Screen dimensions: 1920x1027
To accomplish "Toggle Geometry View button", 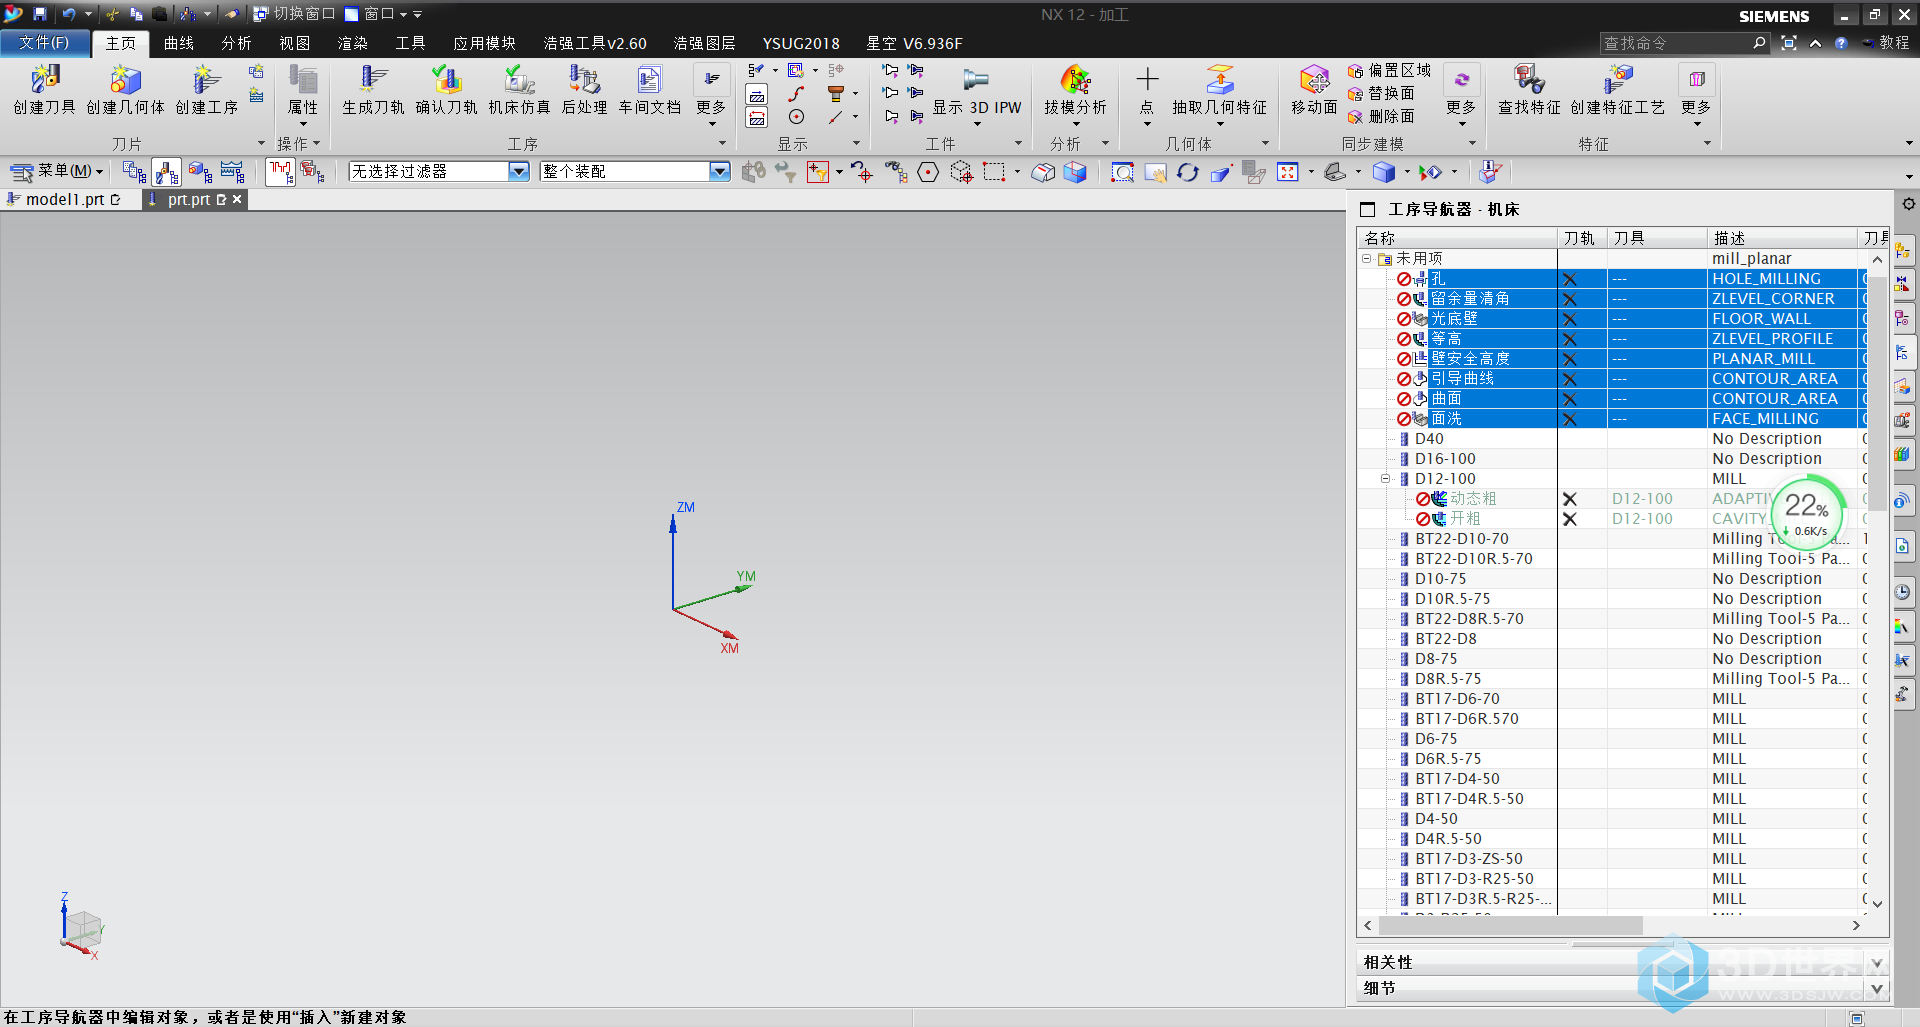I will tap(200, 173).
